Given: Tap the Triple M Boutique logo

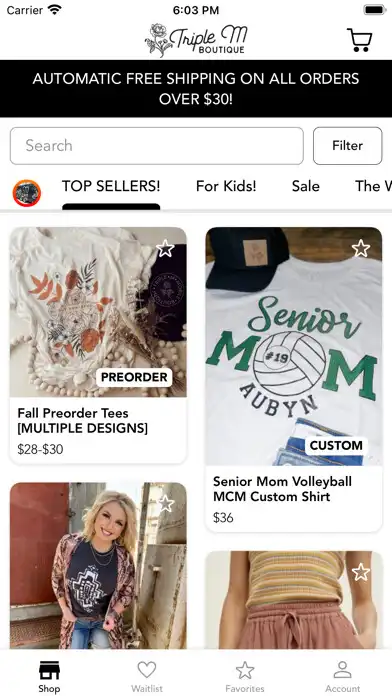Looking at the screenshot, I should pos(196,40).
